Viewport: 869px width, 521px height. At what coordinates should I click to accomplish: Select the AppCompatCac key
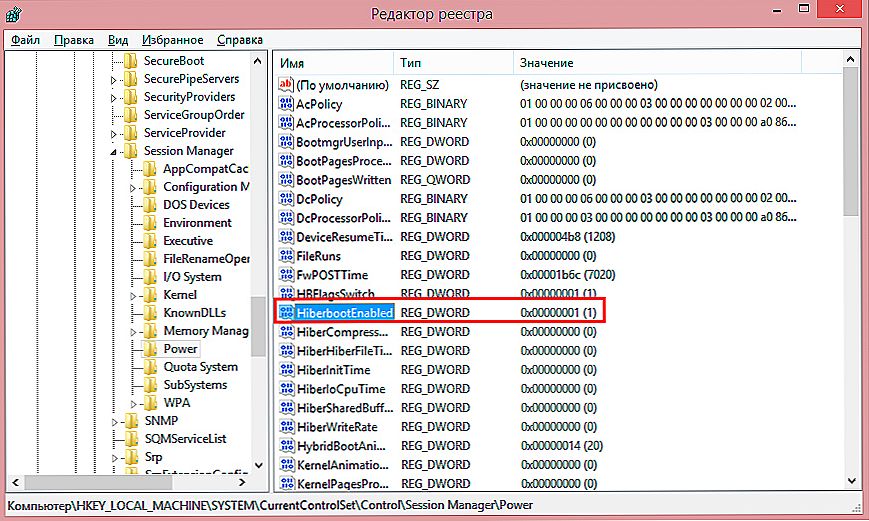pos(206,168)
